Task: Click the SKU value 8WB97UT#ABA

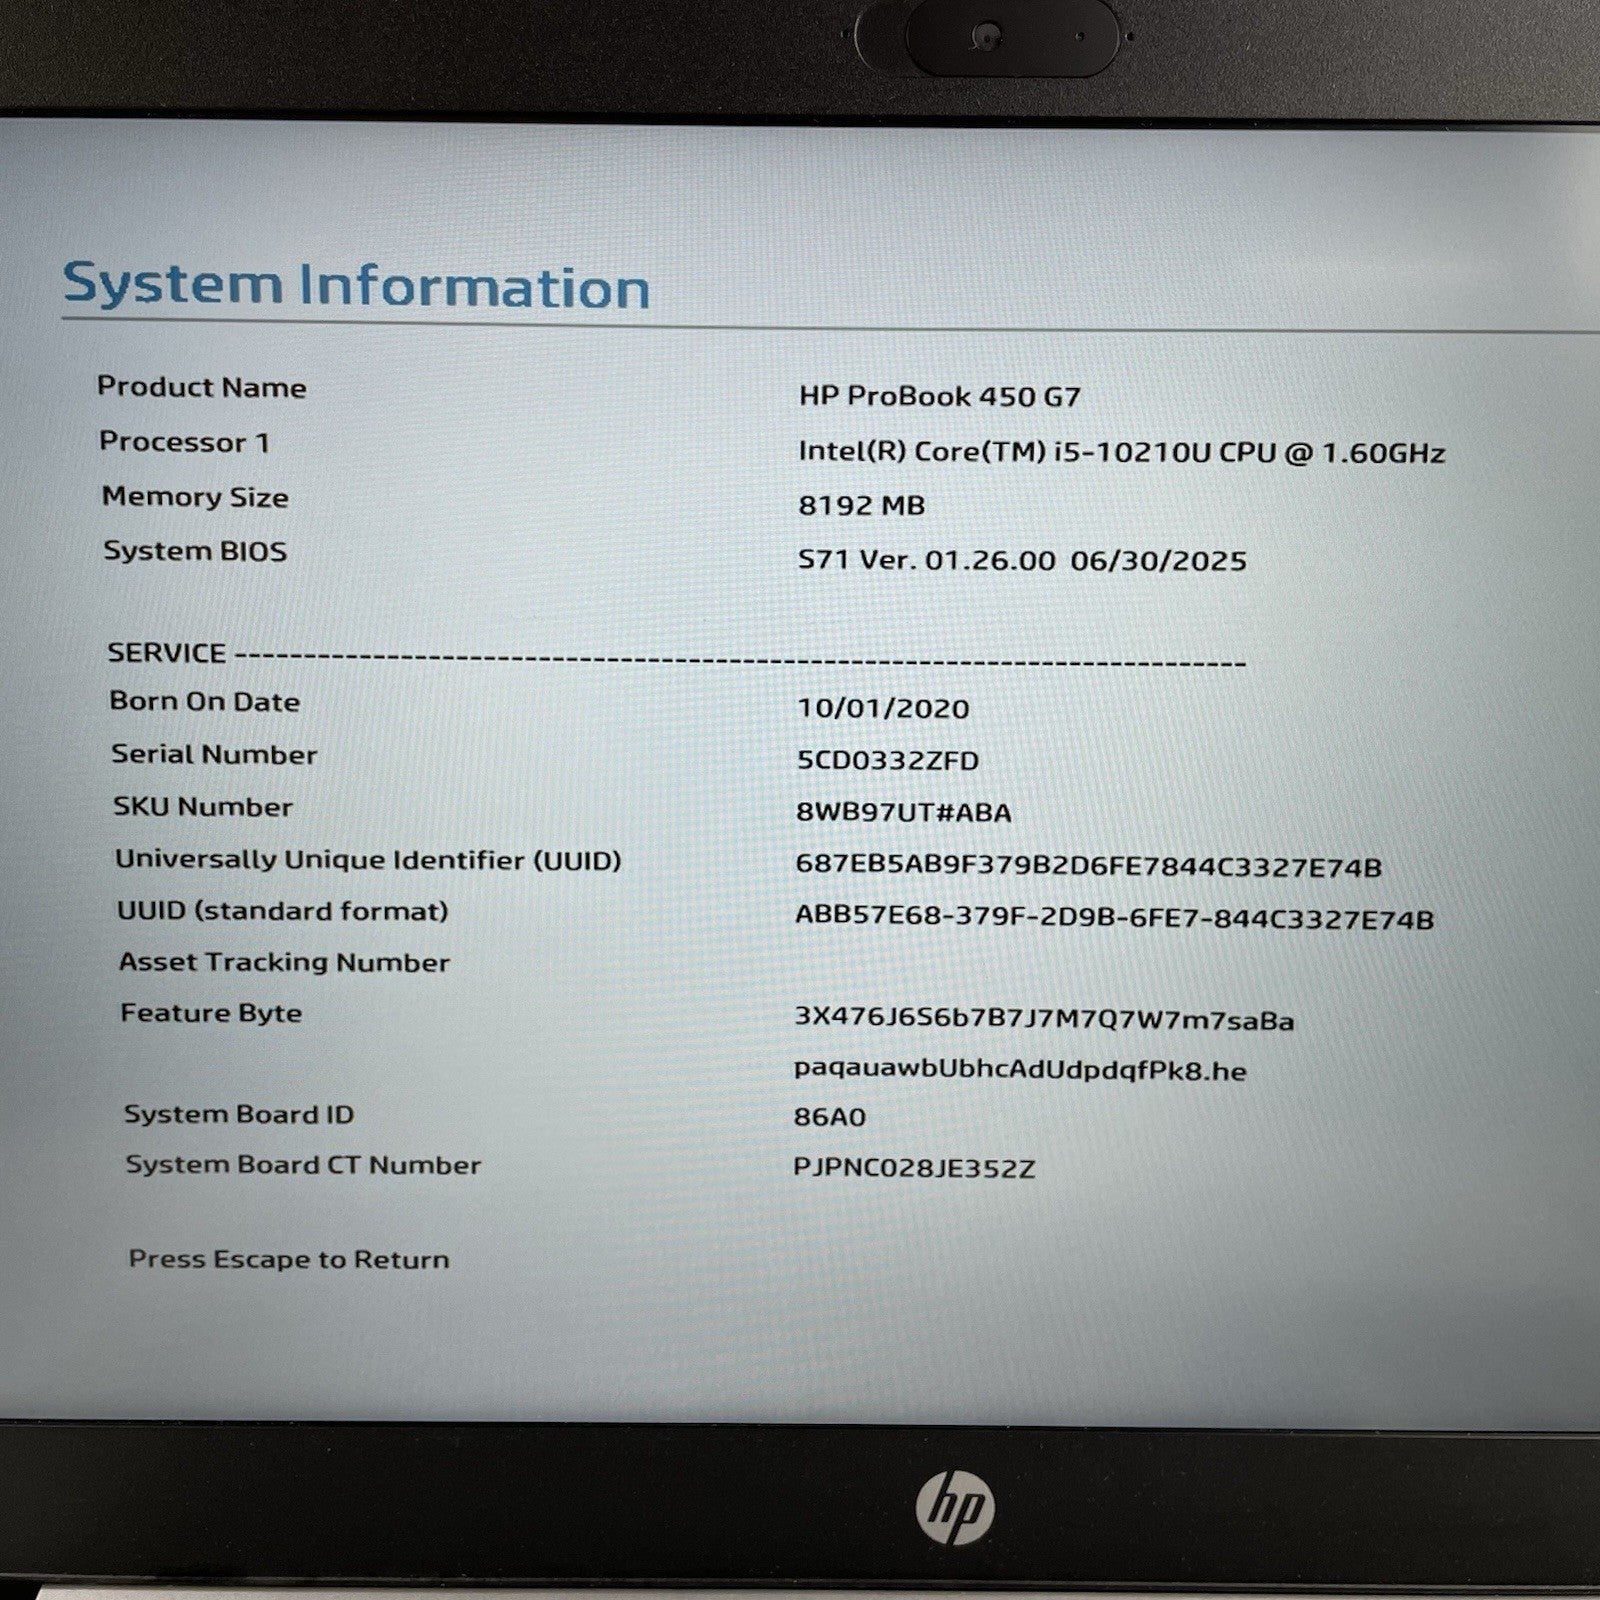Action: click(903, 812)
